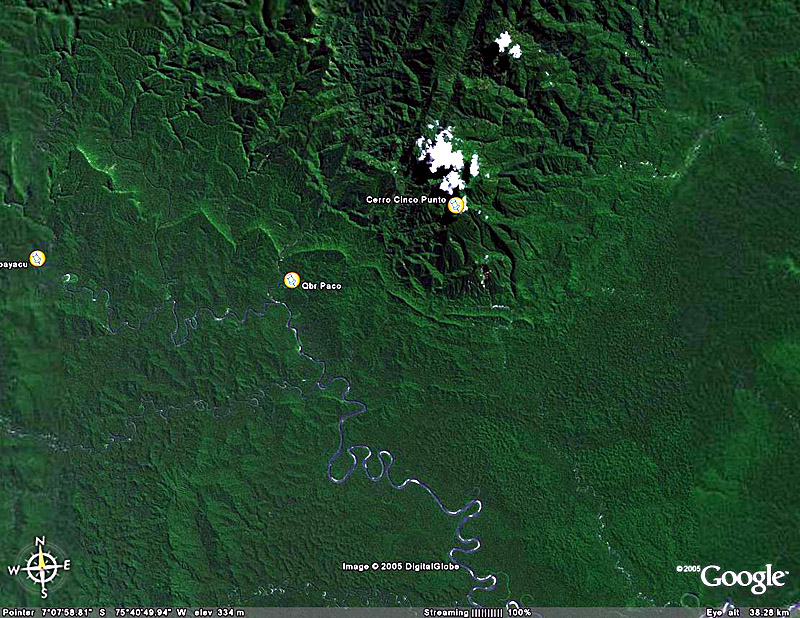Click the Google logo watermark
The height and width of the screenshot is (618, 800).
[743, 578]
